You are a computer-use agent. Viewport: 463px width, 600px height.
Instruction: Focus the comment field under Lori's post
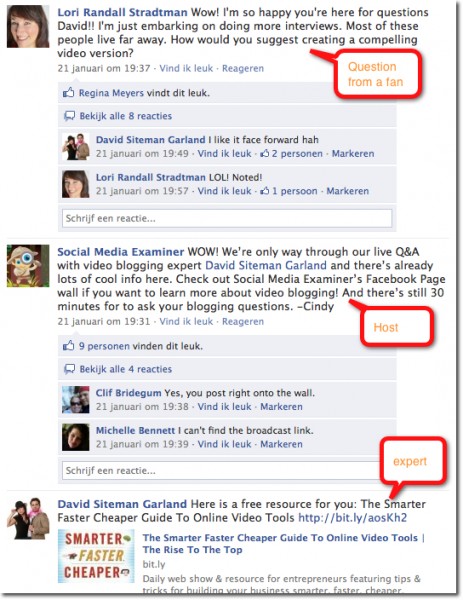[x=227, y=218]
